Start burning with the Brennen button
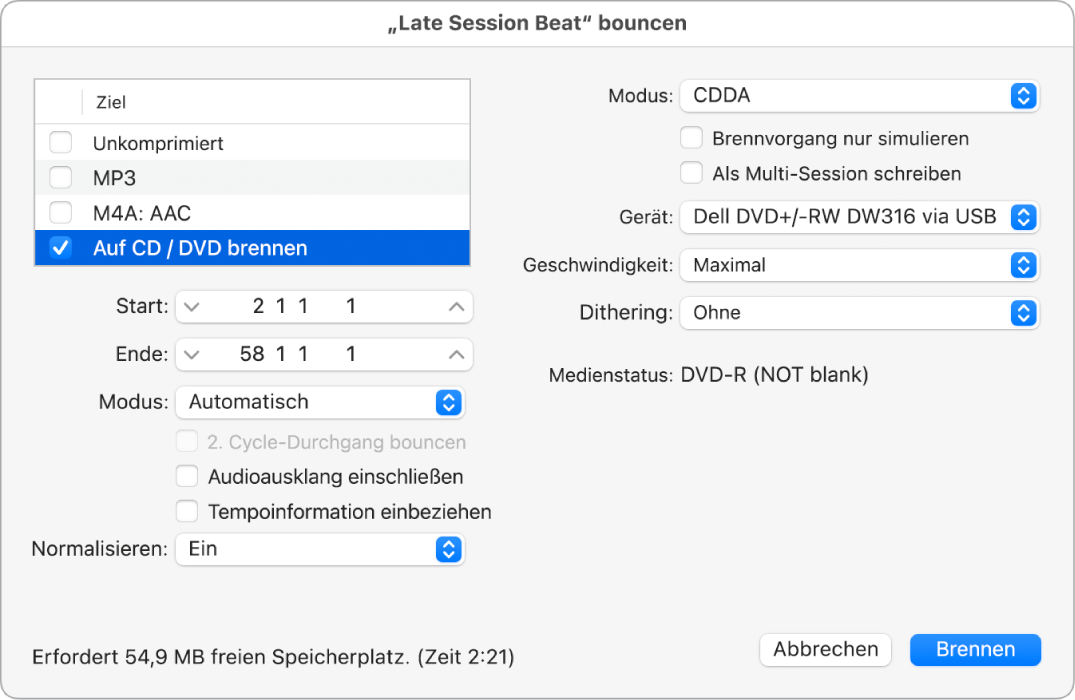 [975, 649]
